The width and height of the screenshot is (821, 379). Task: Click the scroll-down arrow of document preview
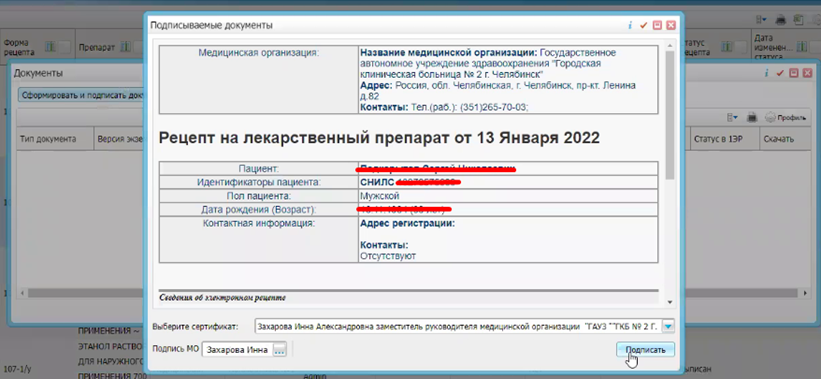coord(669,302)
